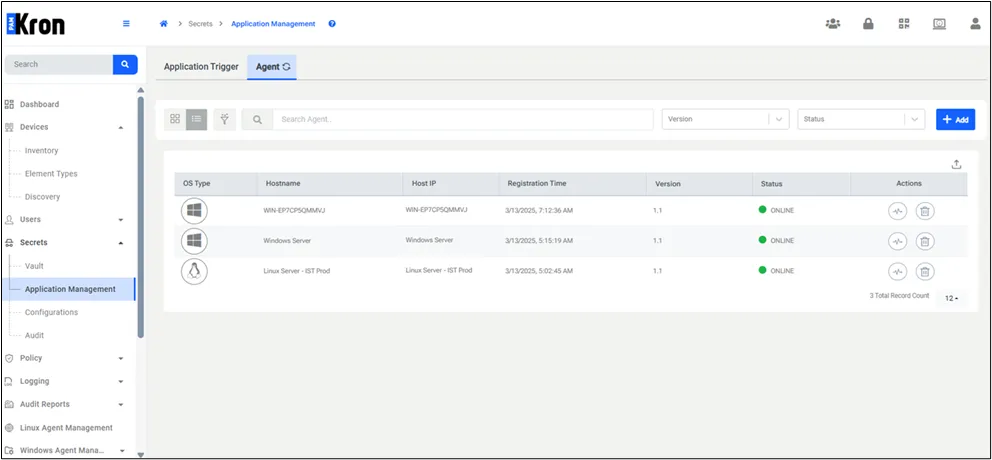The height and width of the screenshot is (460, 992).
Task: Click the blue Add button
Action: point(955,120)
